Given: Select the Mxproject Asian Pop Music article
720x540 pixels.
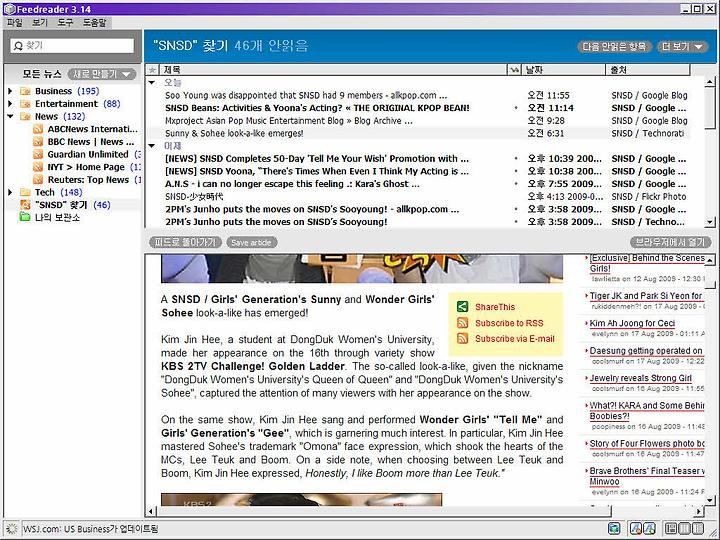Looking at the screenshot, I should 417,121.
